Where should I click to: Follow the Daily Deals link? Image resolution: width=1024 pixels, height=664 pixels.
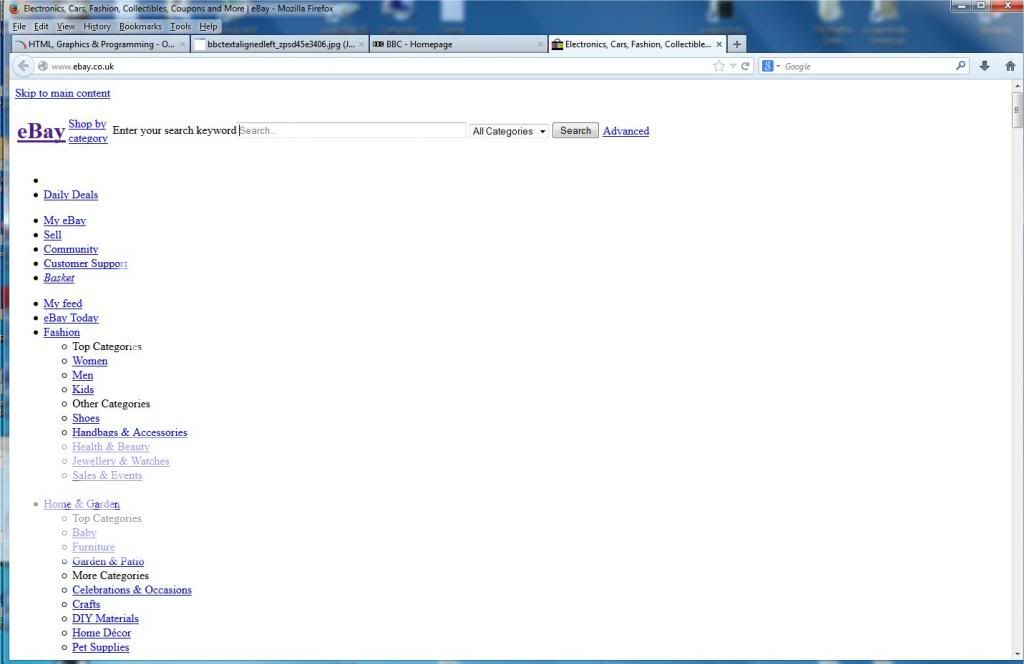(x=70, y=195)
